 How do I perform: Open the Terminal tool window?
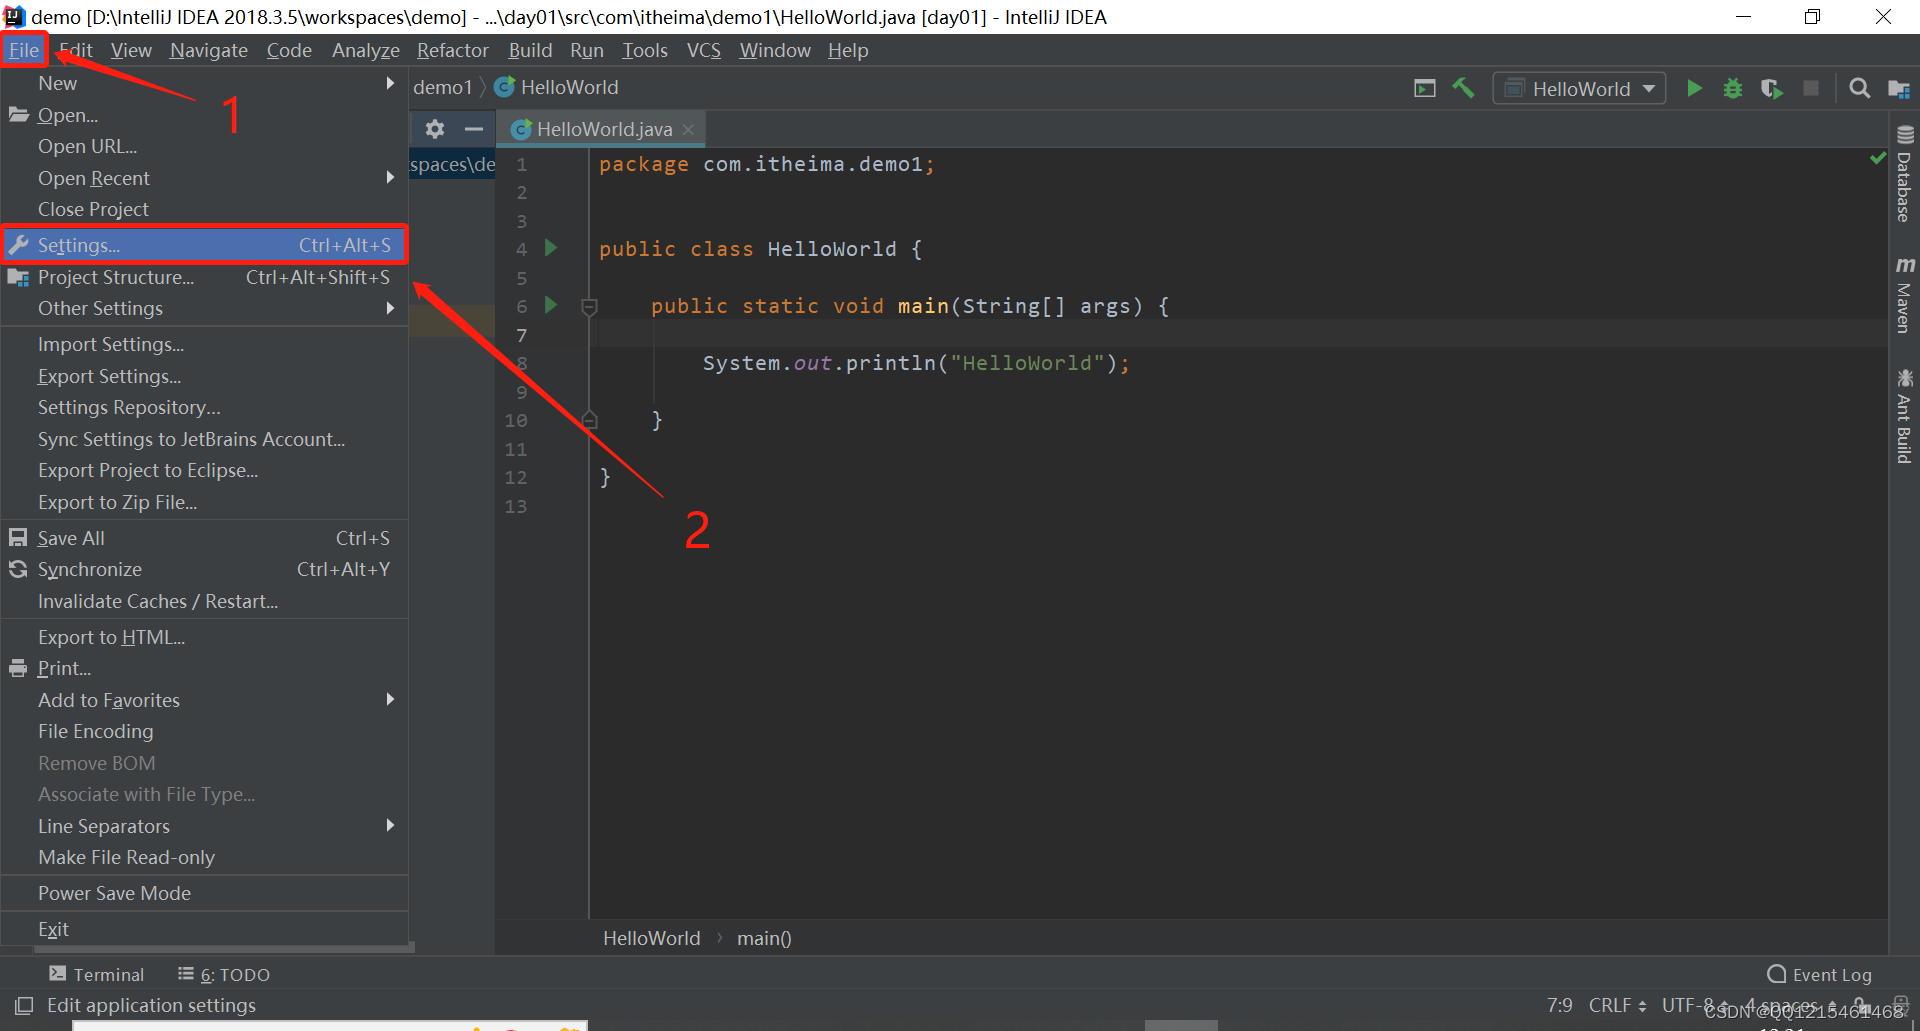tap(97, 974)
